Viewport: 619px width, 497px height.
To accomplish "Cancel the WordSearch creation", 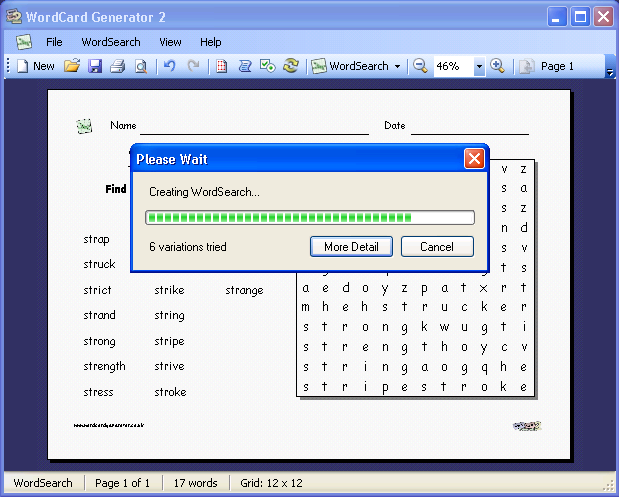I will [x=437, y=247].
